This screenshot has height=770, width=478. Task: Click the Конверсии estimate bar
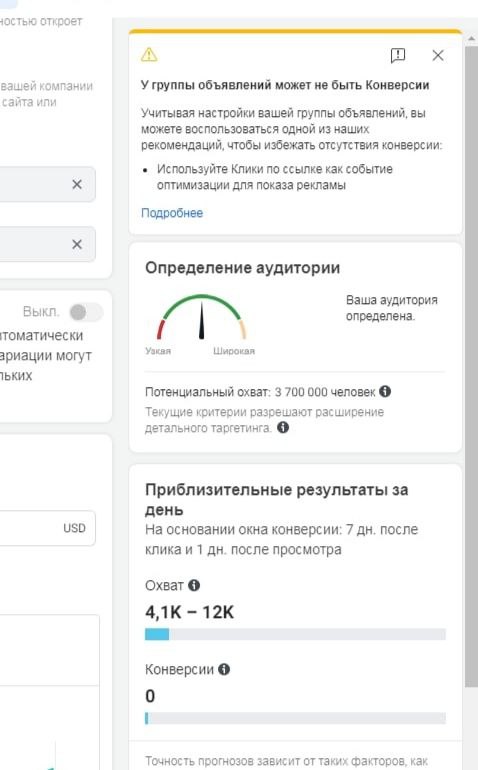click(x=295, y=718)
